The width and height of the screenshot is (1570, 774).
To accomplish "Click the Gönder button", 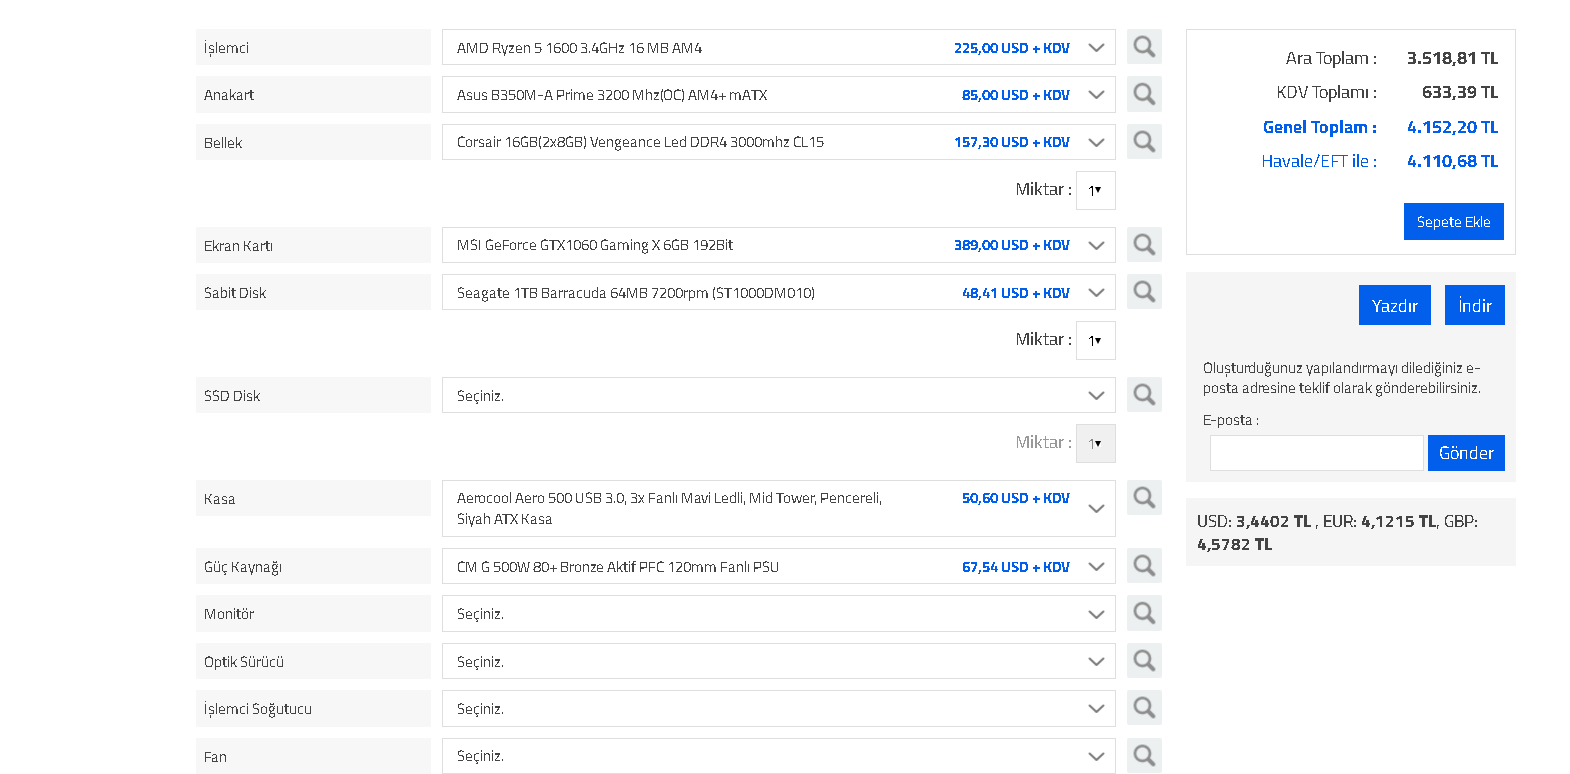I will pyautogui.click(x=1466, y=453).
